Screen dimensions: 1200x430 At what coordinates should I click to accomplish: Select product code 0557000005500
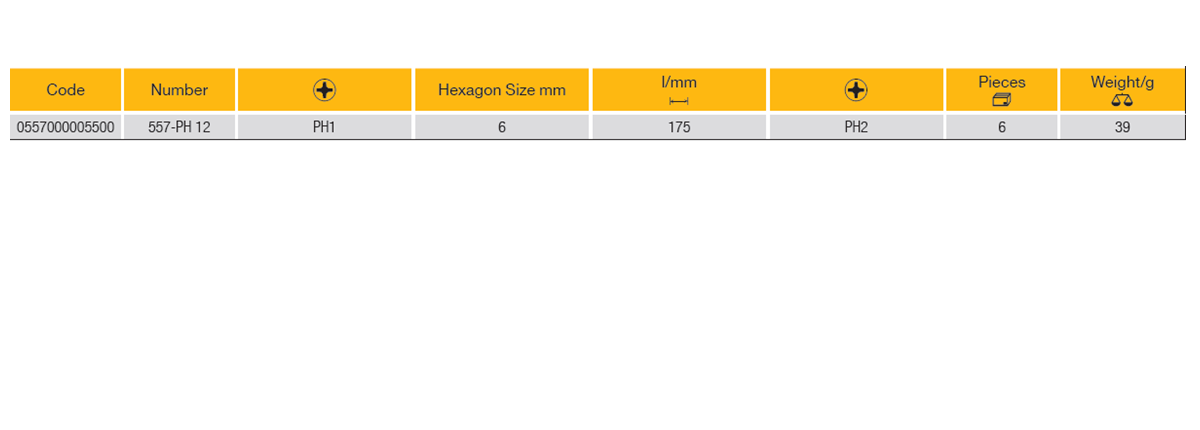point(66,128)
